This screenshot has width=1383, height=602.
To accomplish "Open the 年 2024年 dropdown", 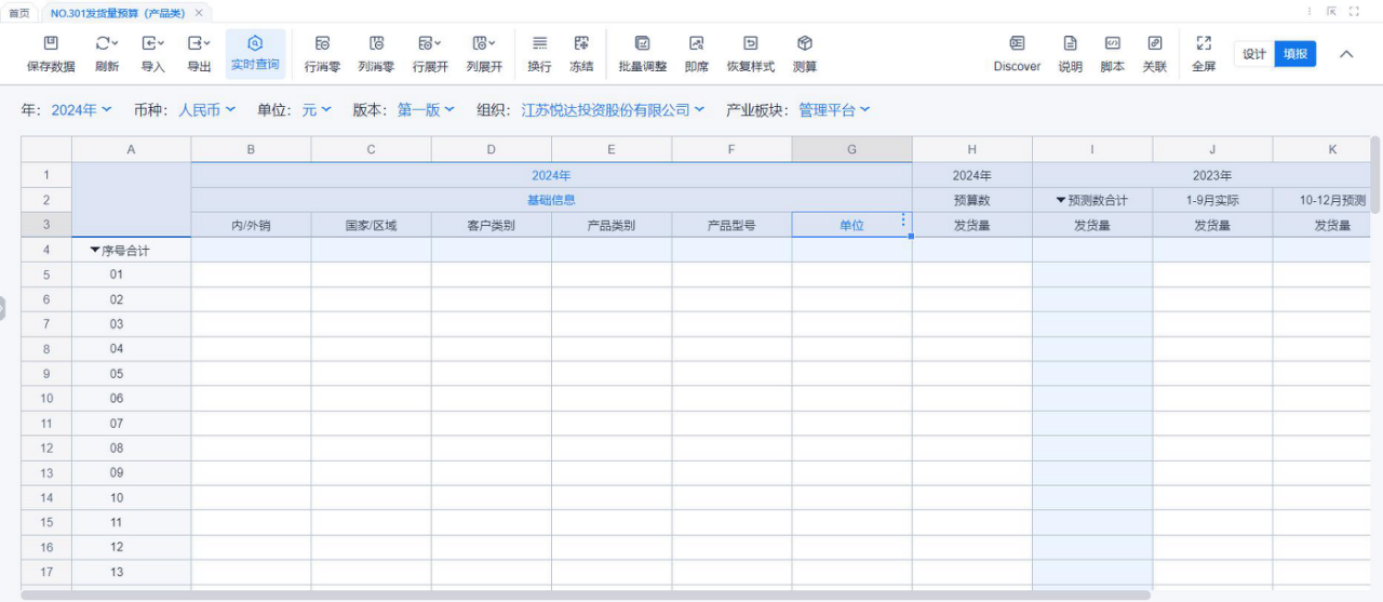I will (x=81, y=110).
